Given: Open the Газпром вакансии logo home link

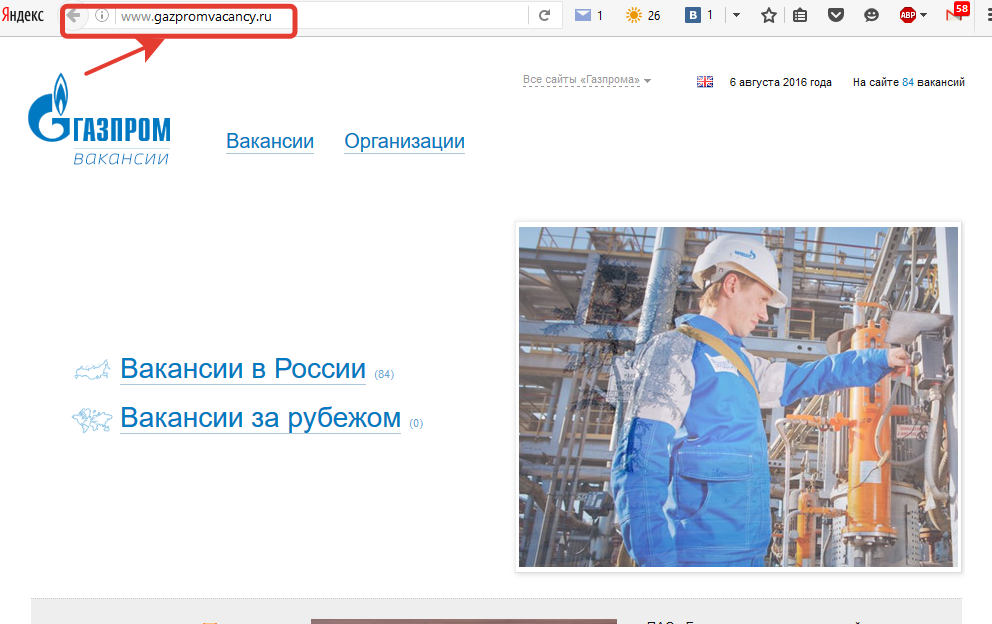Looking at the screenshot, I should click(99, 120).
